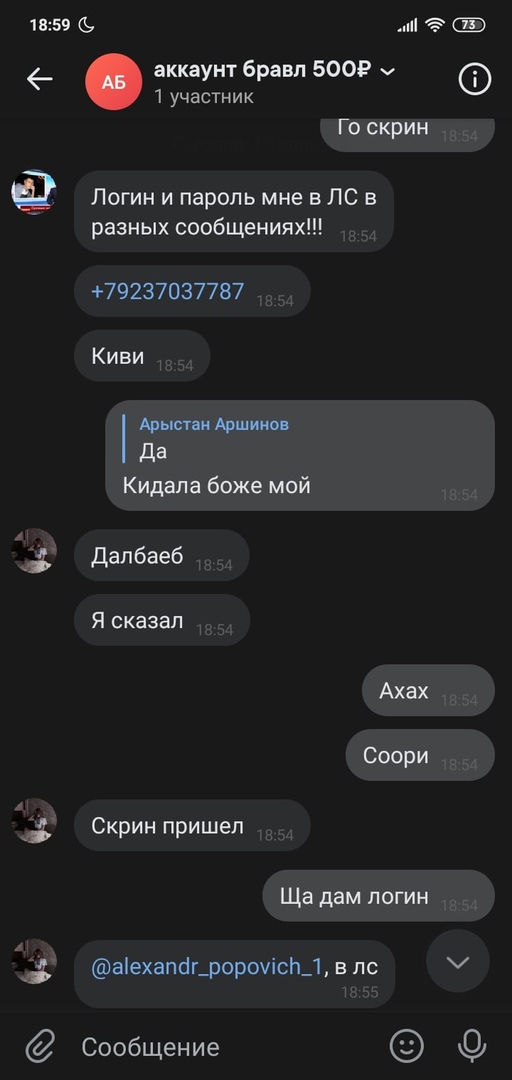Open avatar next to Логин и пароль message

(34, 192)
